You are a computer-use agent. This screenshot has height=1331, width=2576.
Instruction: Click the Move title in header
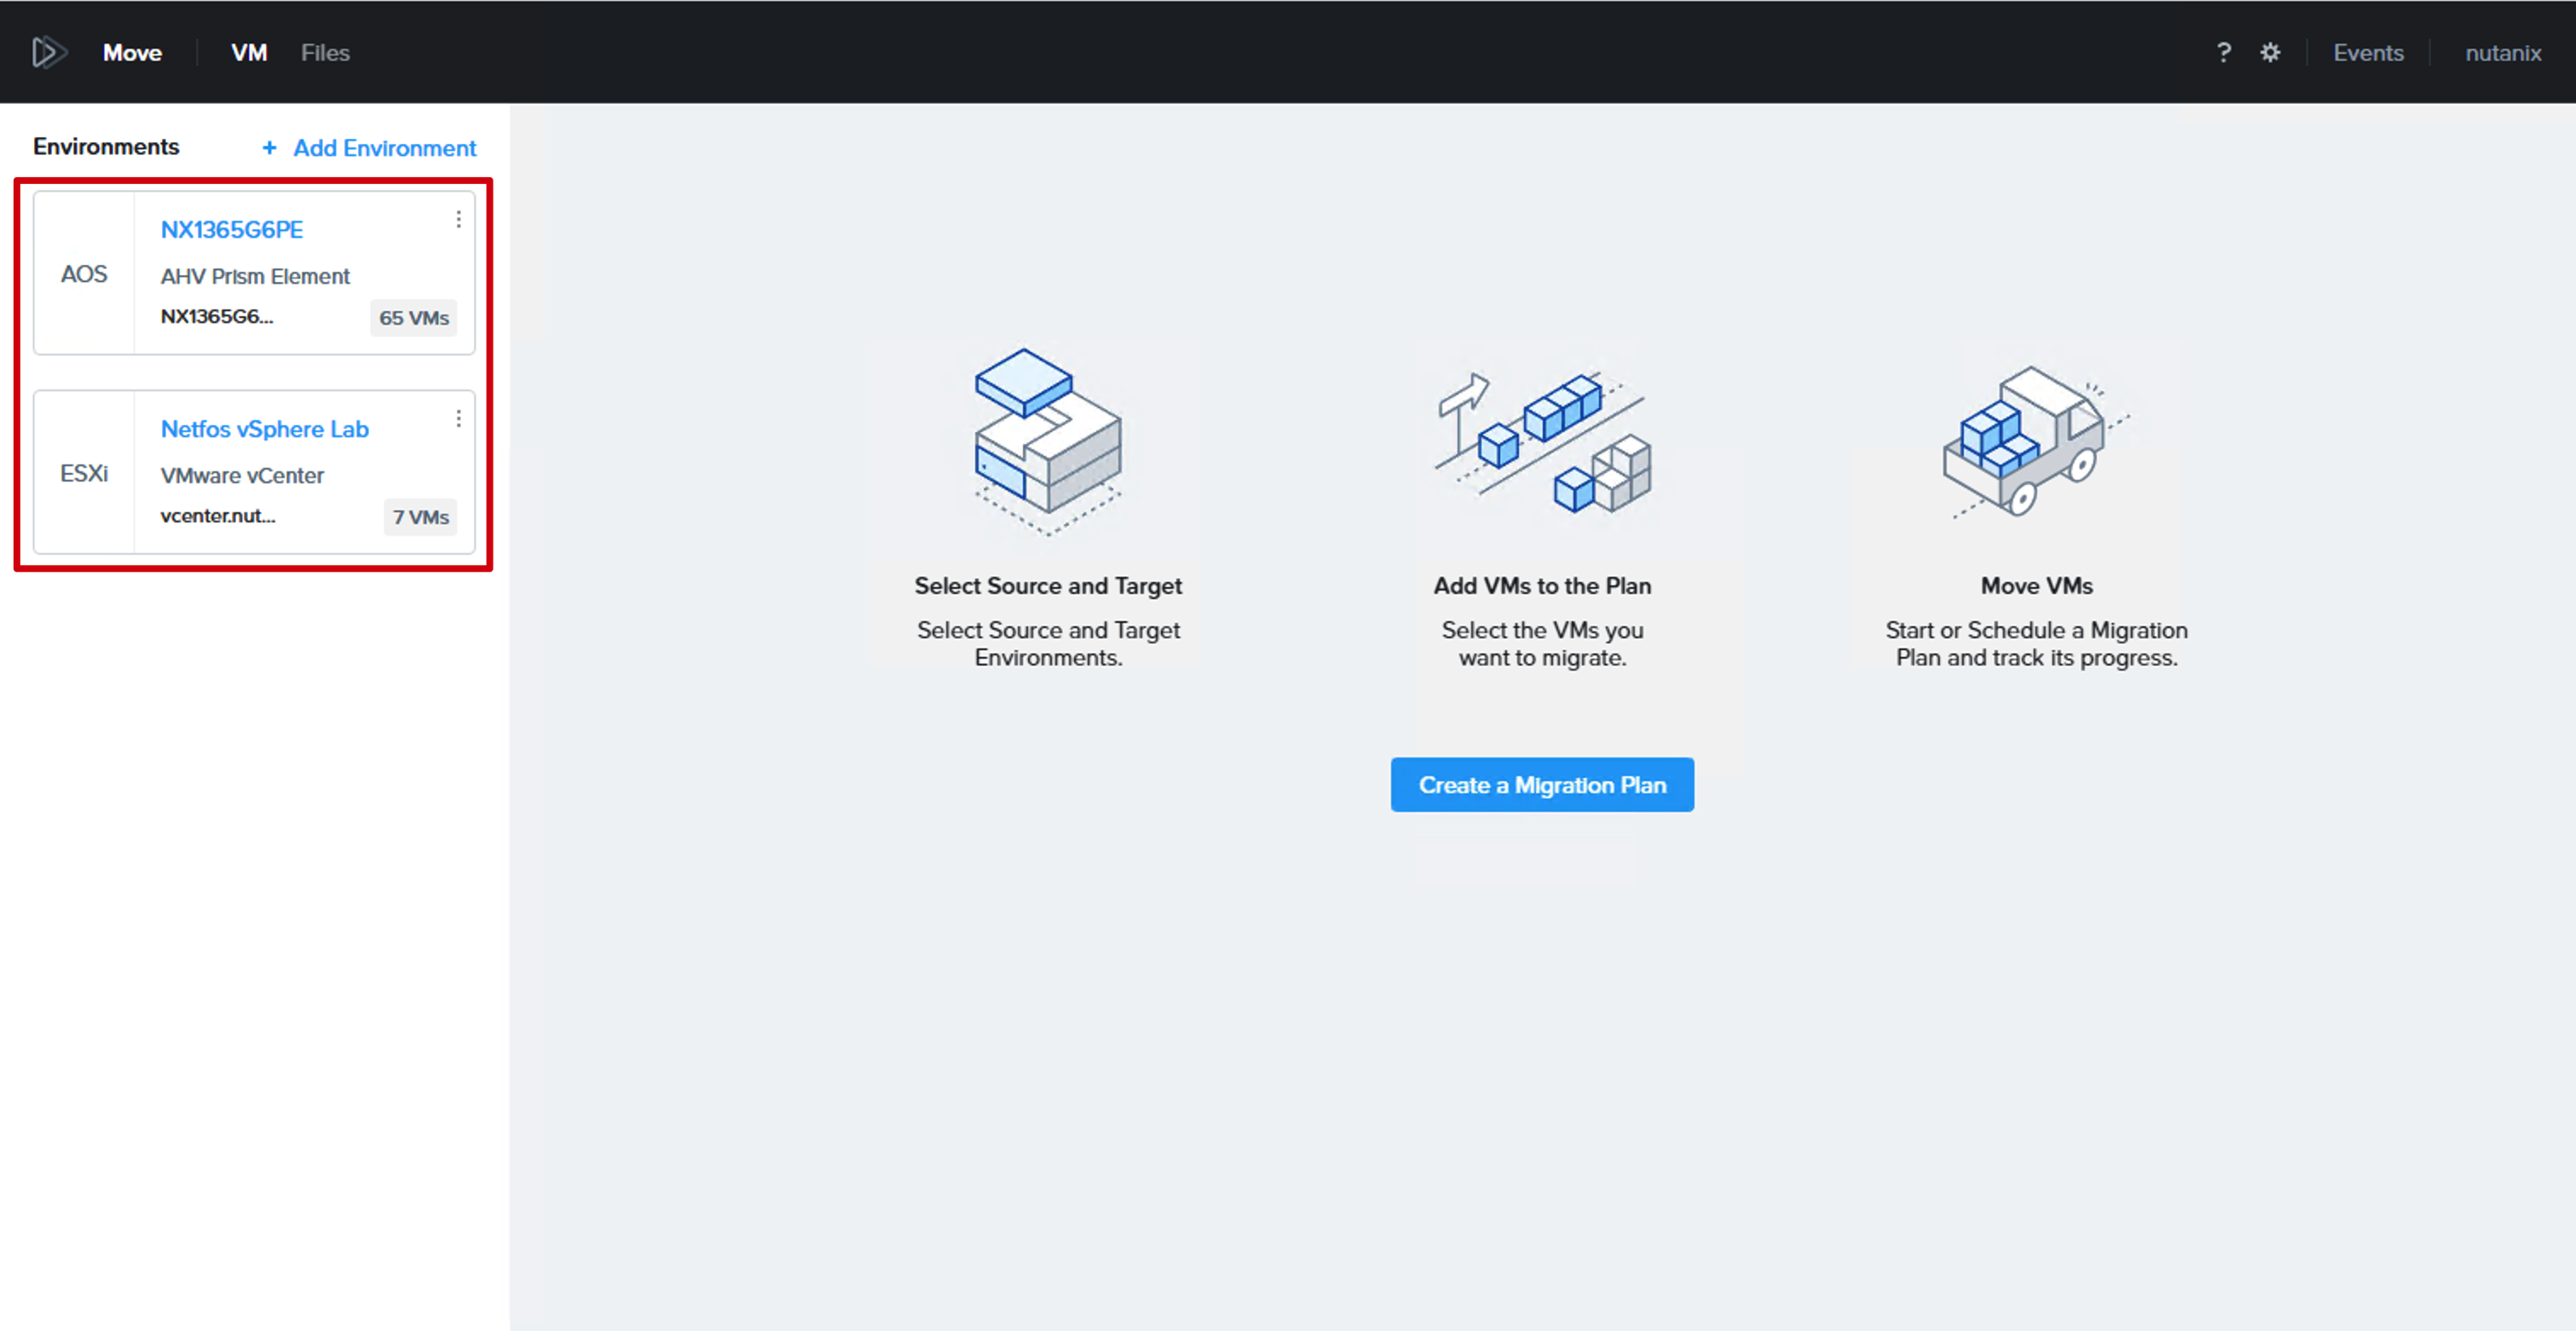(x=132, y=53)
